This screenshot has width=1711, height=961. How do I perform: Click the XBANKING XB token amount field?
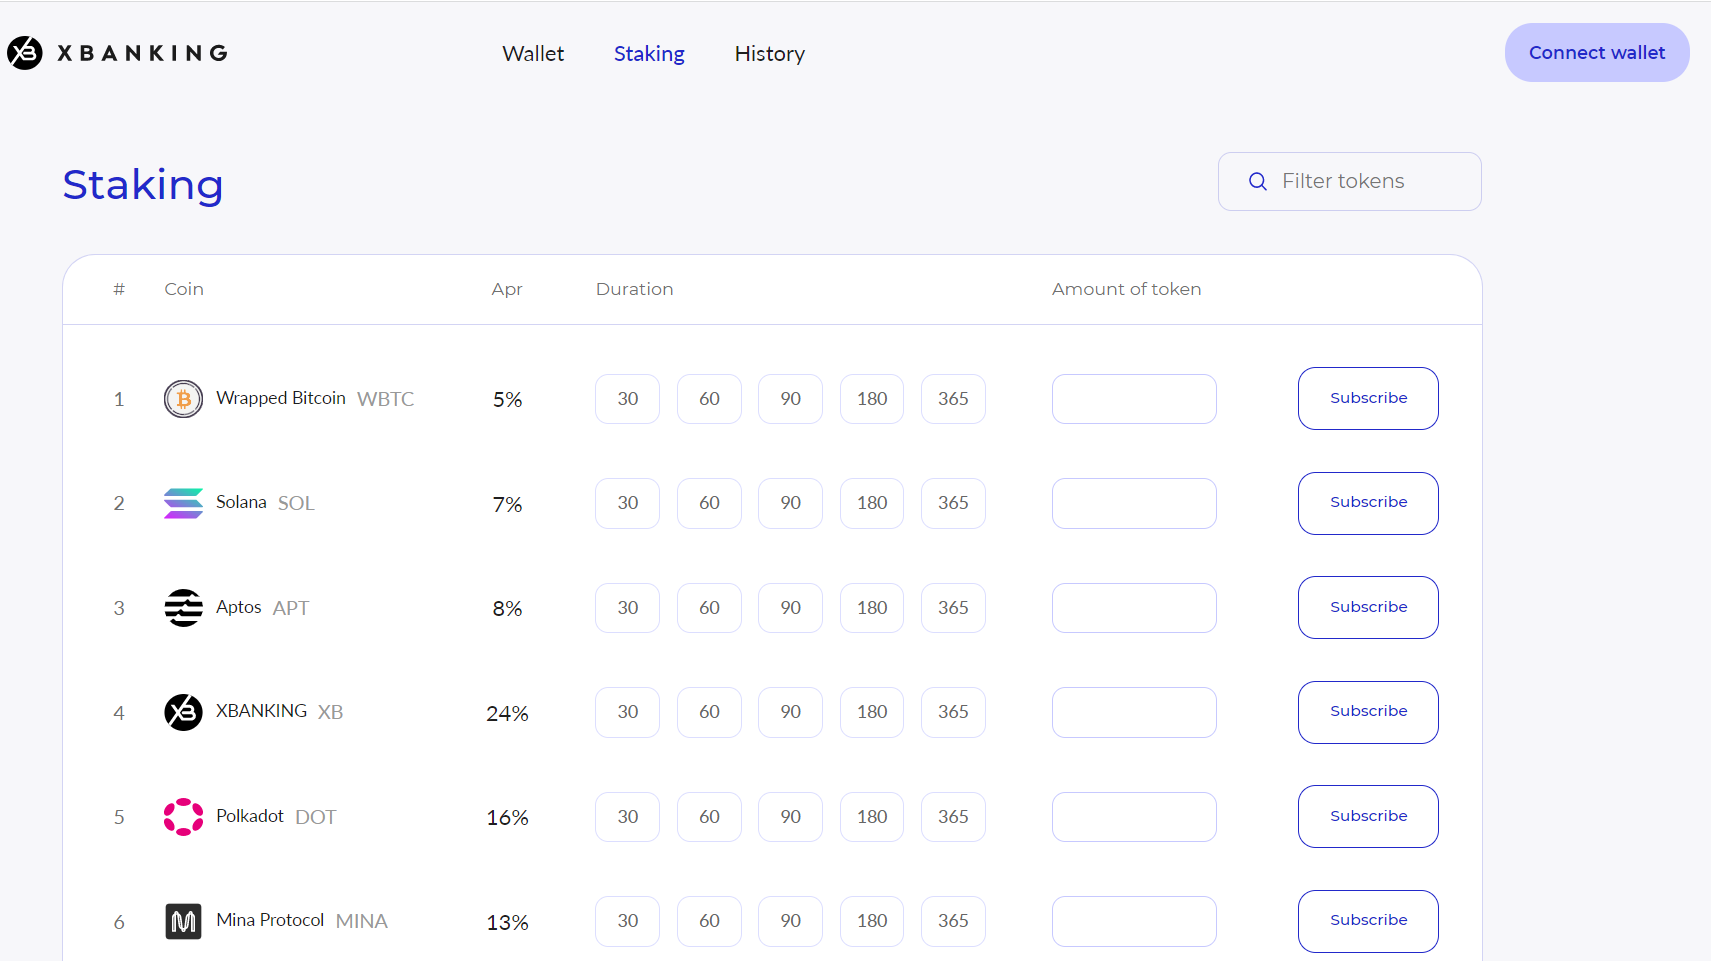click(1134, 712)
